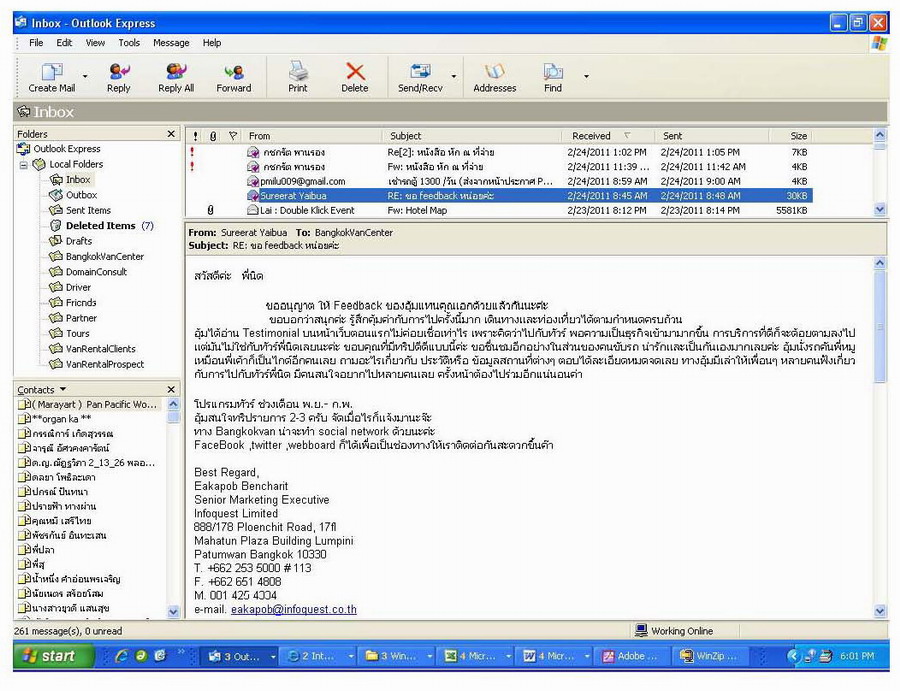Image resolution: width=900 pixels, height=691 pixels.
Task: Select the Sureerat Yaibua message row
Action: tap(498, 196)
